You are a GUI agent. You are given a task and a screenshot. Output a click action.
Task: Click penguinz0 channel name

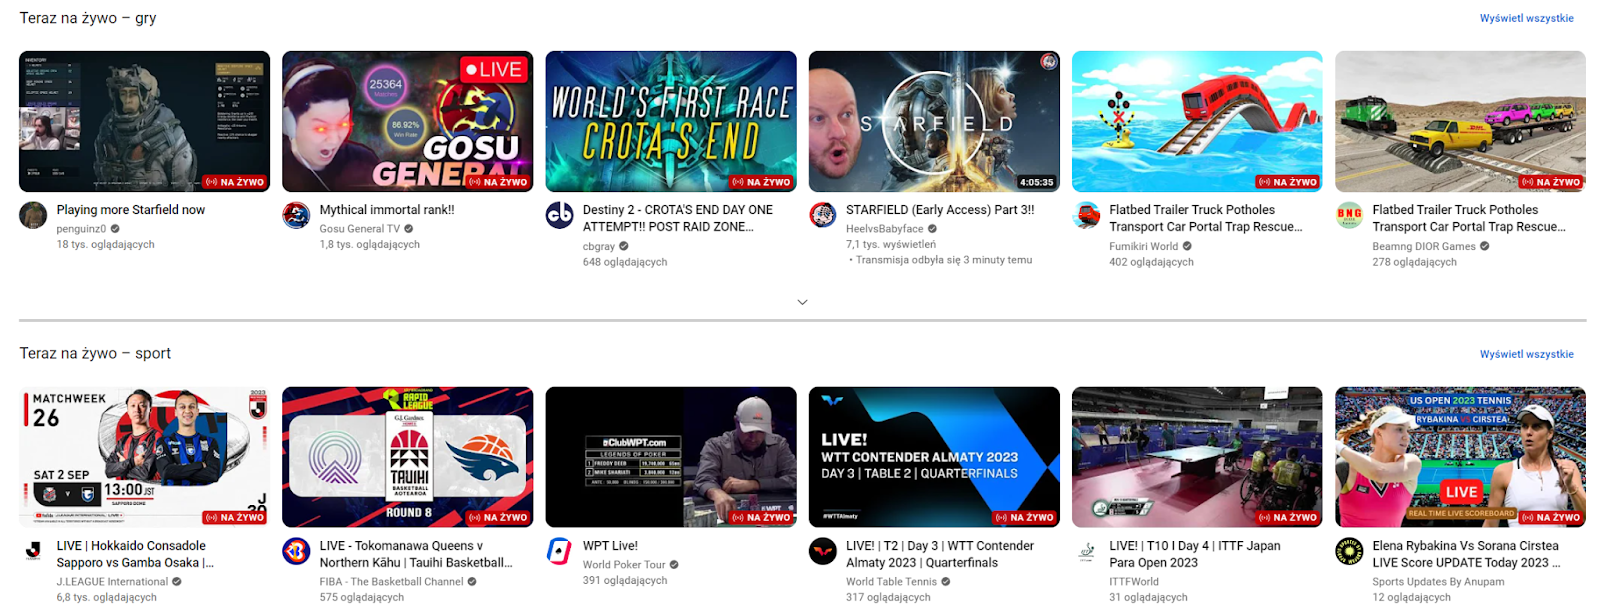(x=81, y=229)
